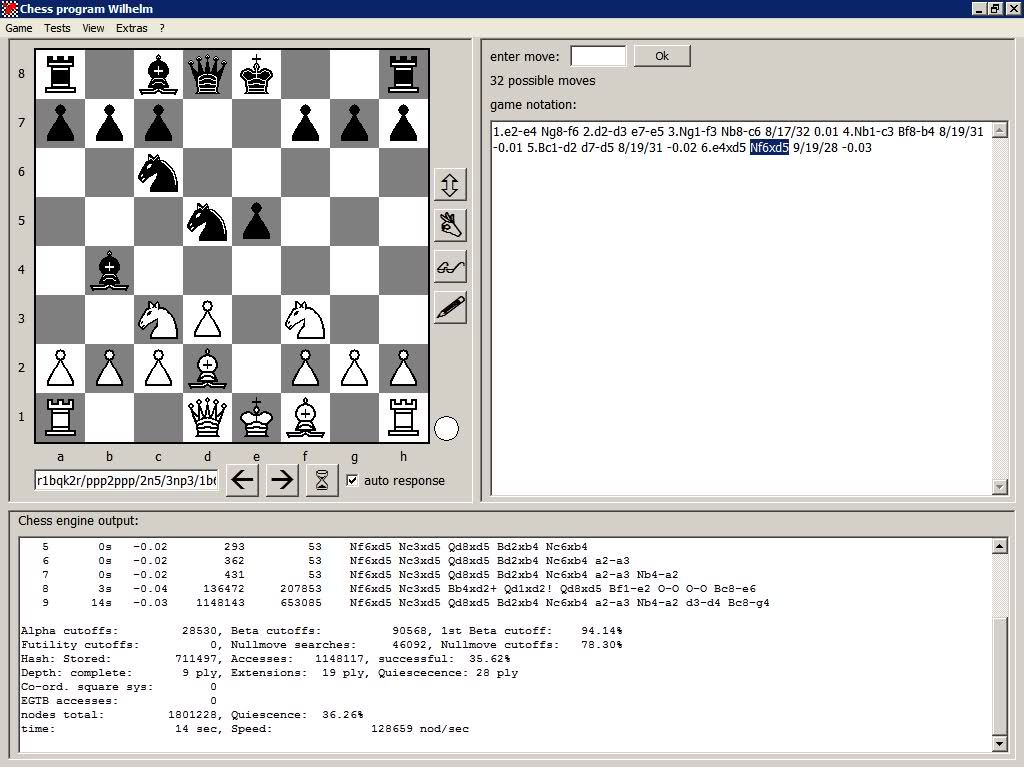Viewport: 1024px width, 768px height.
Task: Click engine output scrollbar up arrow
Action: coord(999,546)
